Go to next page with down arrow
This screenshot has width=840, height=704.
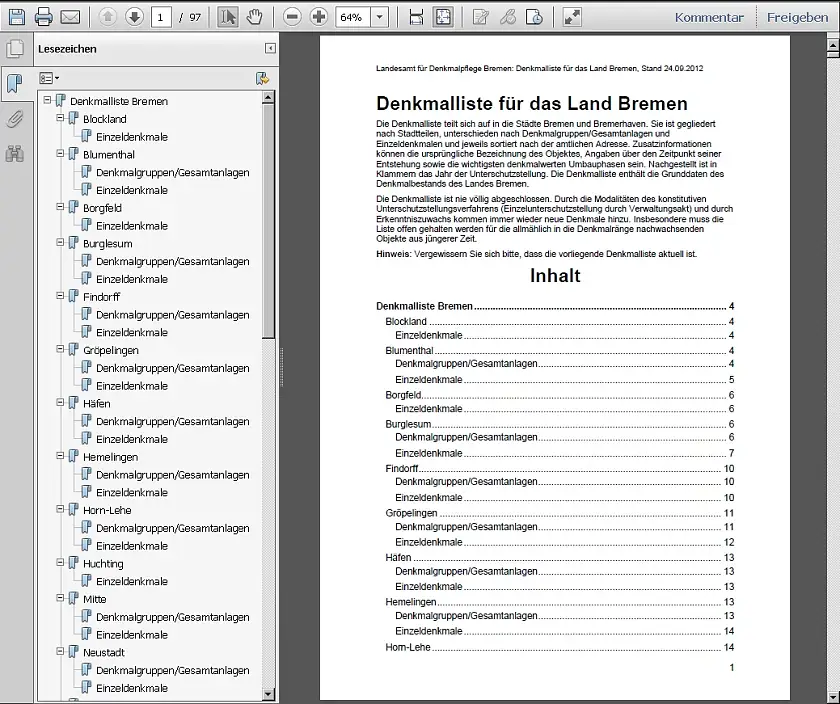[x=134, y=17]
